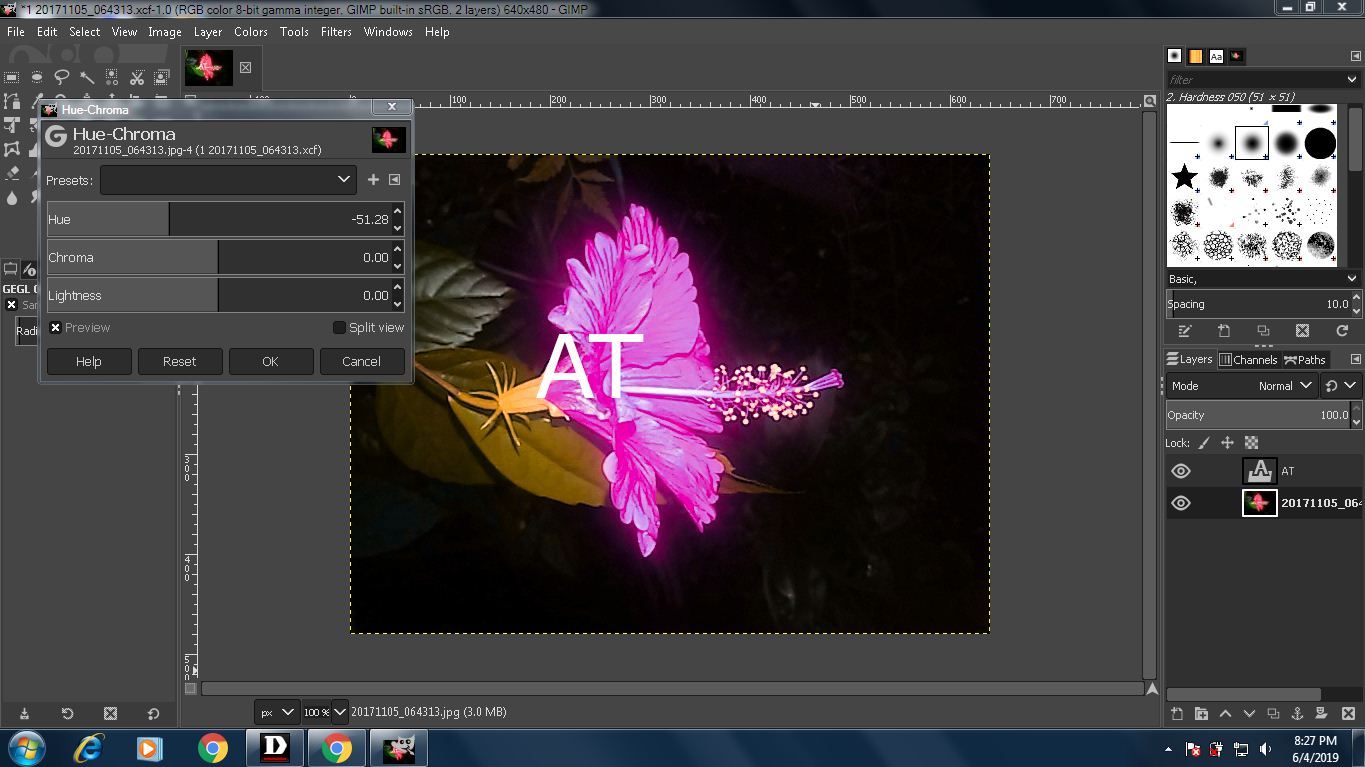Image resolution: width=1365 pixels, height=767 pixels.
Task: Anchor the floating layer
Action: [x=1297, y=714]
